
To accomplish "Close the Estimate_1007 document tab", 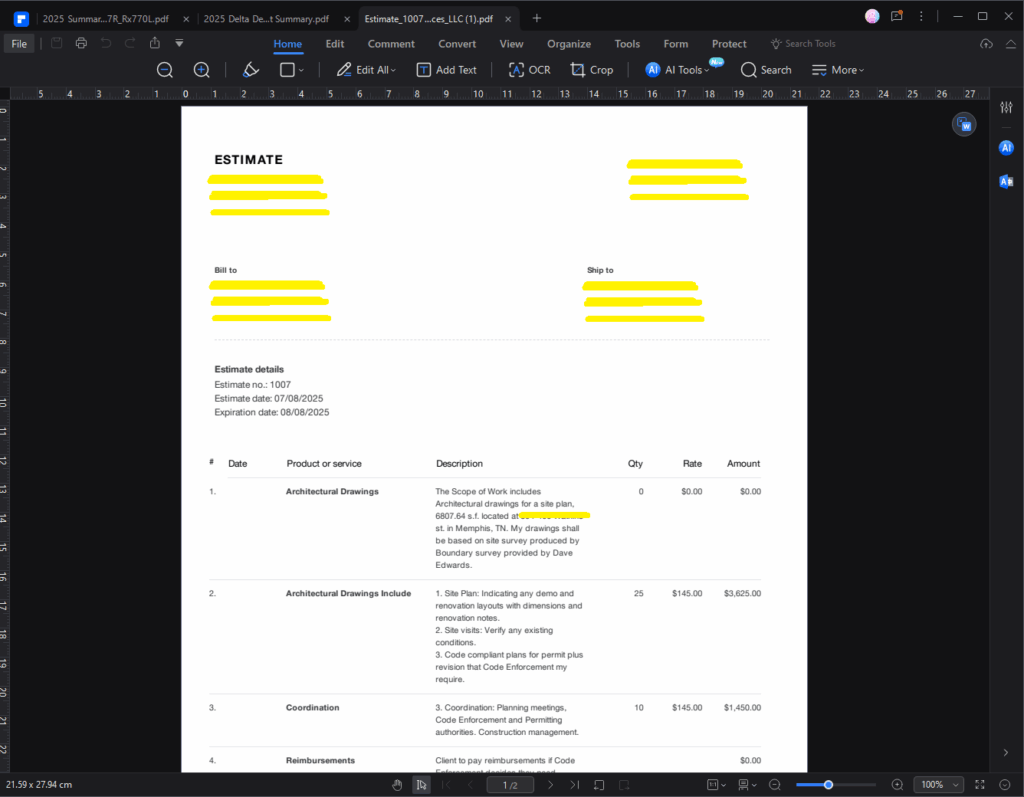I will click(x=508, y=19).
